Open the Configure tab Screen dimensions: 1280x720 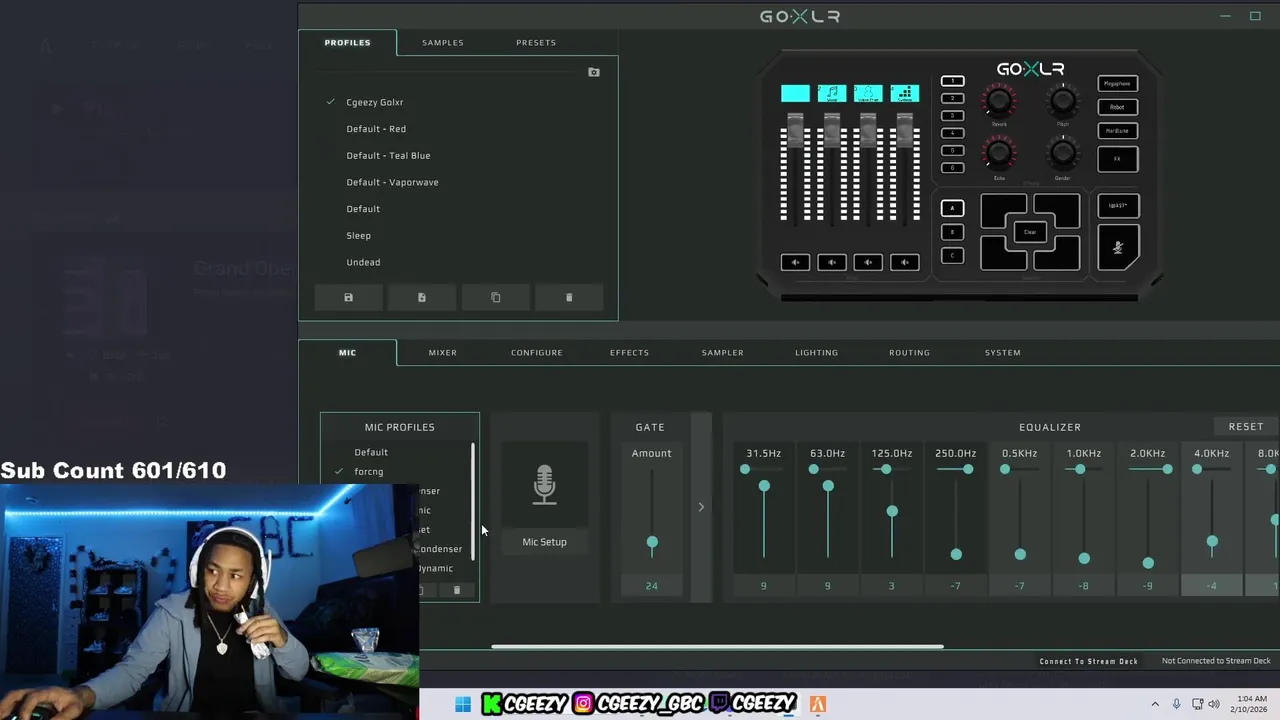(537, 352)
